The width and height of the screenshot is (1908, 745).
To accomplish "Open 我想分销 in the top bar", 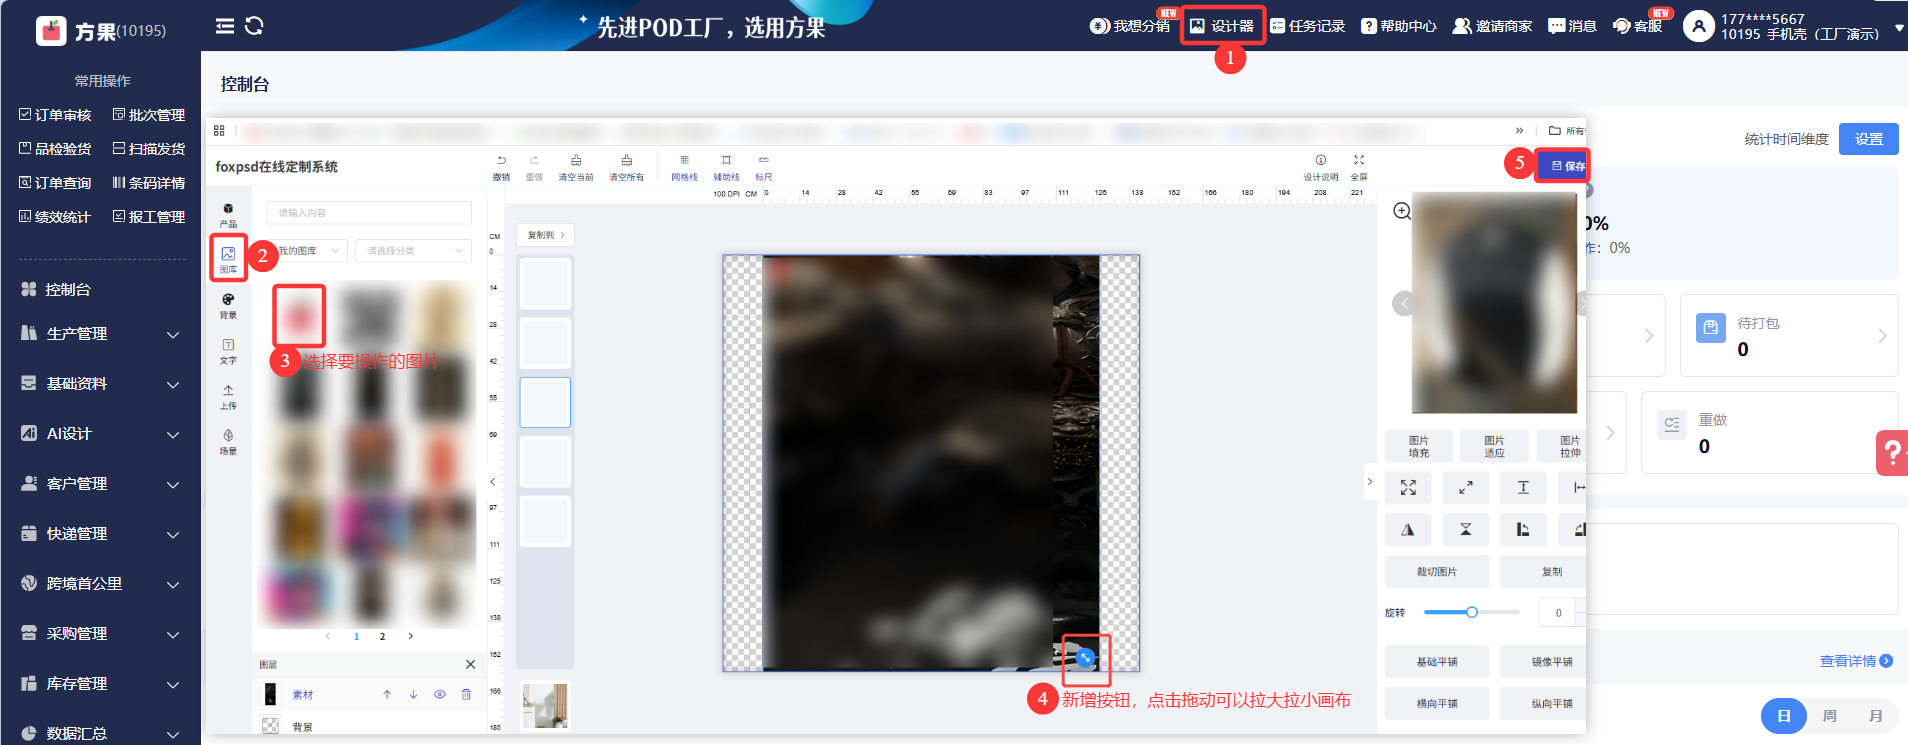I will (1130, 26).
